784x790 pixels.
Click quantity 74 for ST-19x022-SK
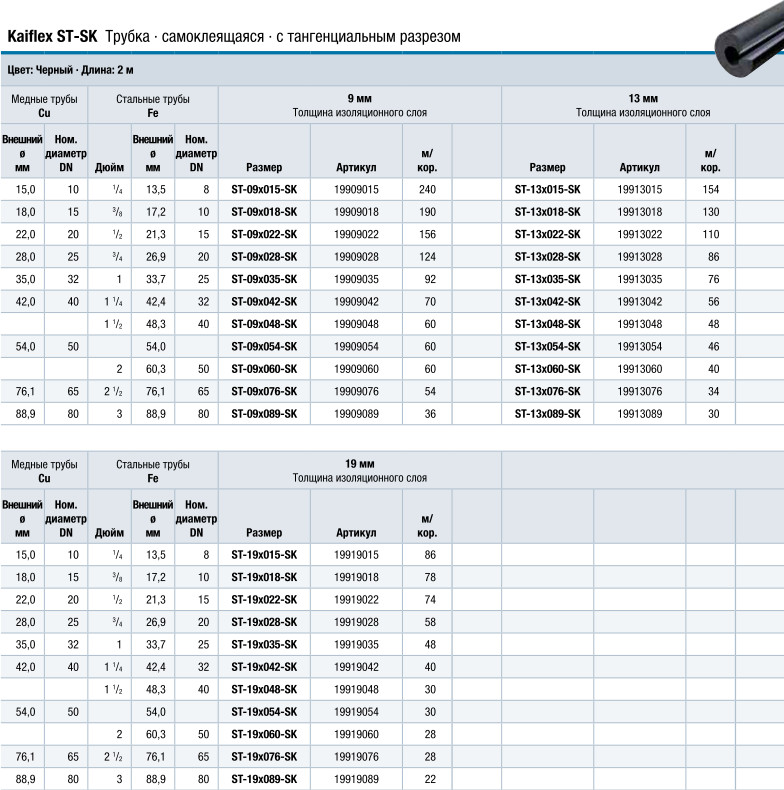pyautogui.click(x=430, y=600)
